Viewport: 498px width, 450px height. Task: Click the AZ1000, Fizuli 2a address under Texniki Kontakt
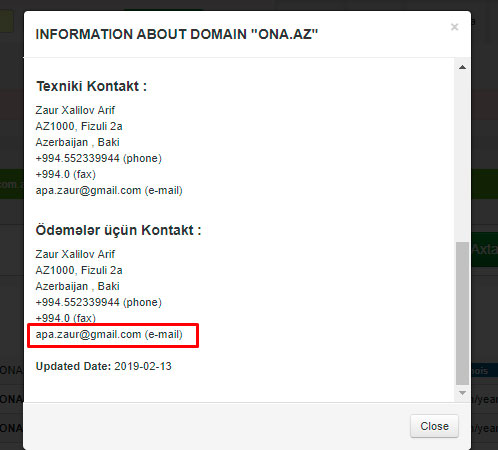[x=79, y=126]
